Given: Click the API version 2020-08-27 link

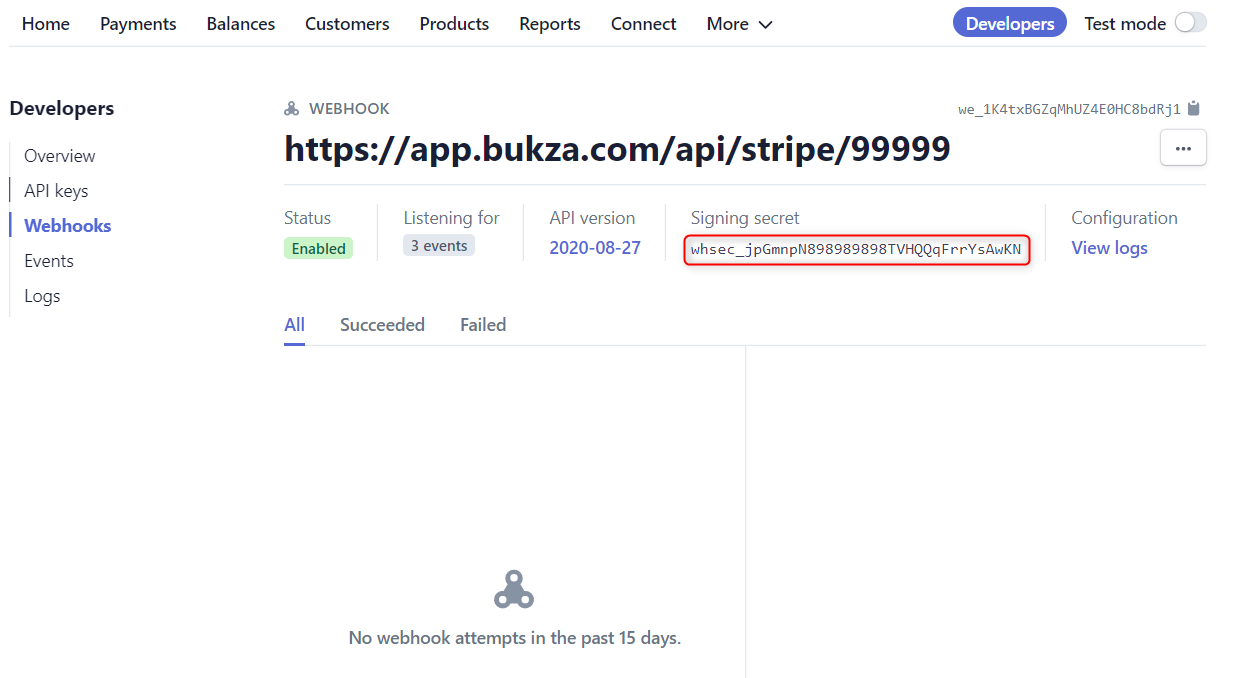Looking at the screenshot, I should (595, 248).
